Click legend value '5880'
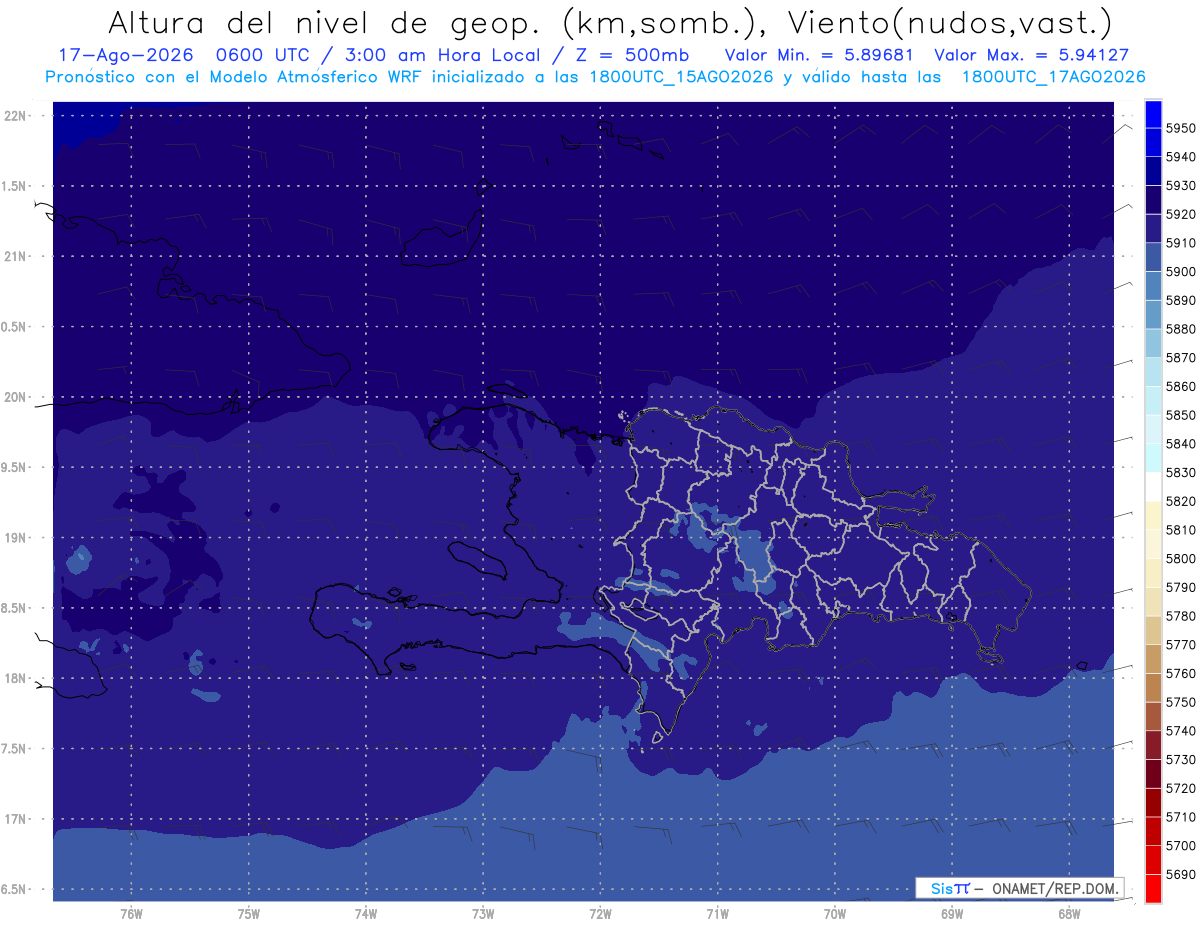Viewport: 1200px width, 927px height. [1180, 329]
